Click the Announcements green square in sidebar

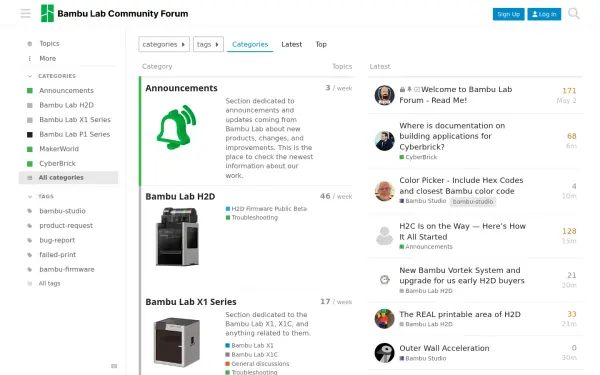29,91
